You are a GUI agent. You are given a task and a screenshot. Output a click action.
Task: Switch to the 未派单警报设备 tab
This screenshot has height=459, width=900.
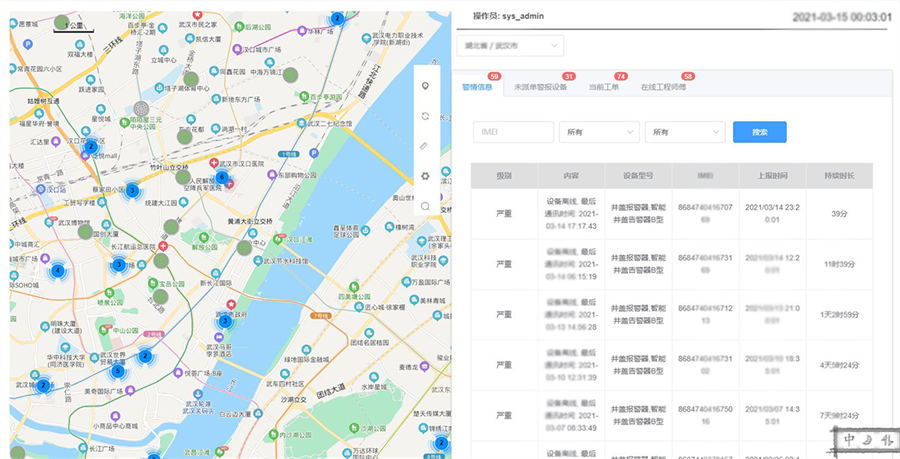point(540,87)
